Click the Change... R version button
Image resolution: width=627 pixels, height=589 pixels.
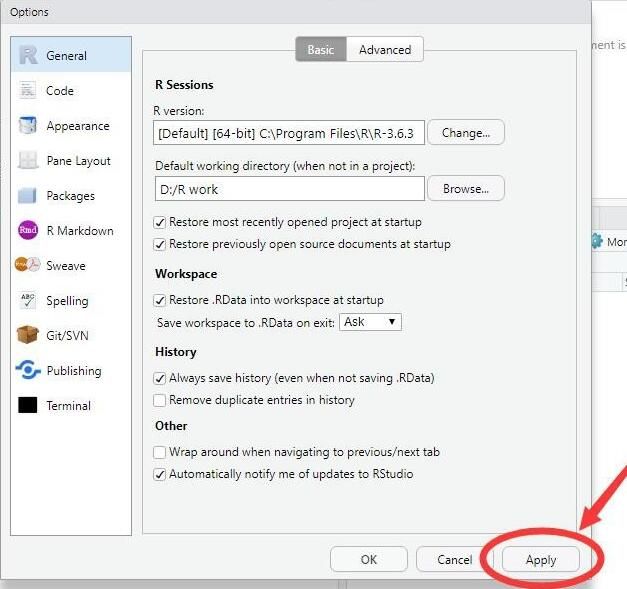[x=466, y=132]
